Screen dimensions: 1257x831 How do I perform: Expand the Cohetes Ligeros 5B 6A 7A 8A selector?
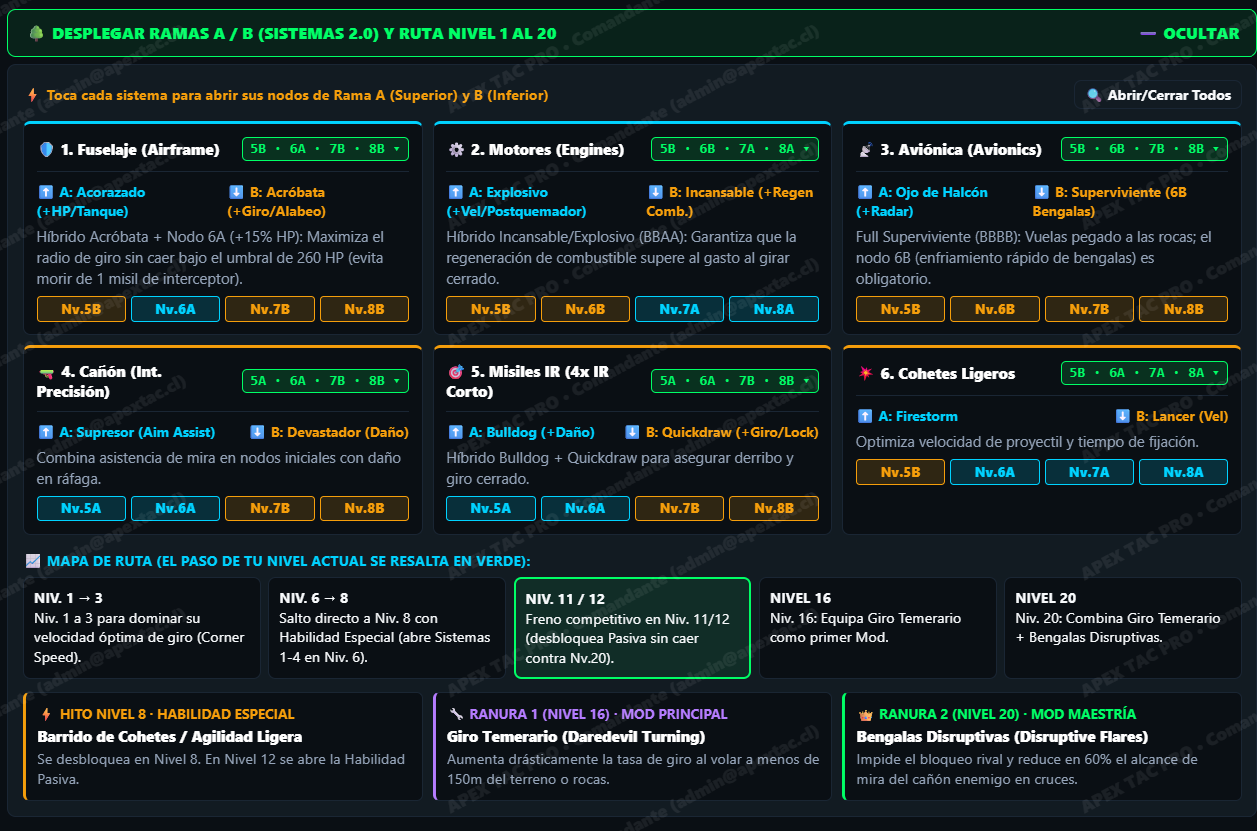(1144, 373)
